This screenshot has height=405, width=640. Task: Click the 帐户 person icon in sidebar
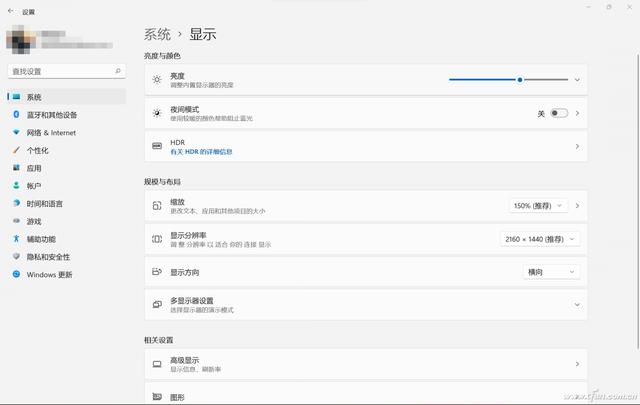[16, 185]
